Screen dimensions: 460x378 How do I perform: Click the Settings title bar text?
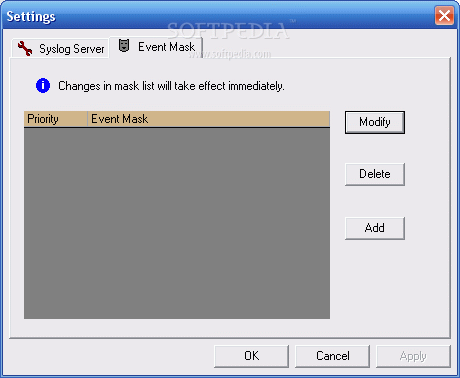31,17
